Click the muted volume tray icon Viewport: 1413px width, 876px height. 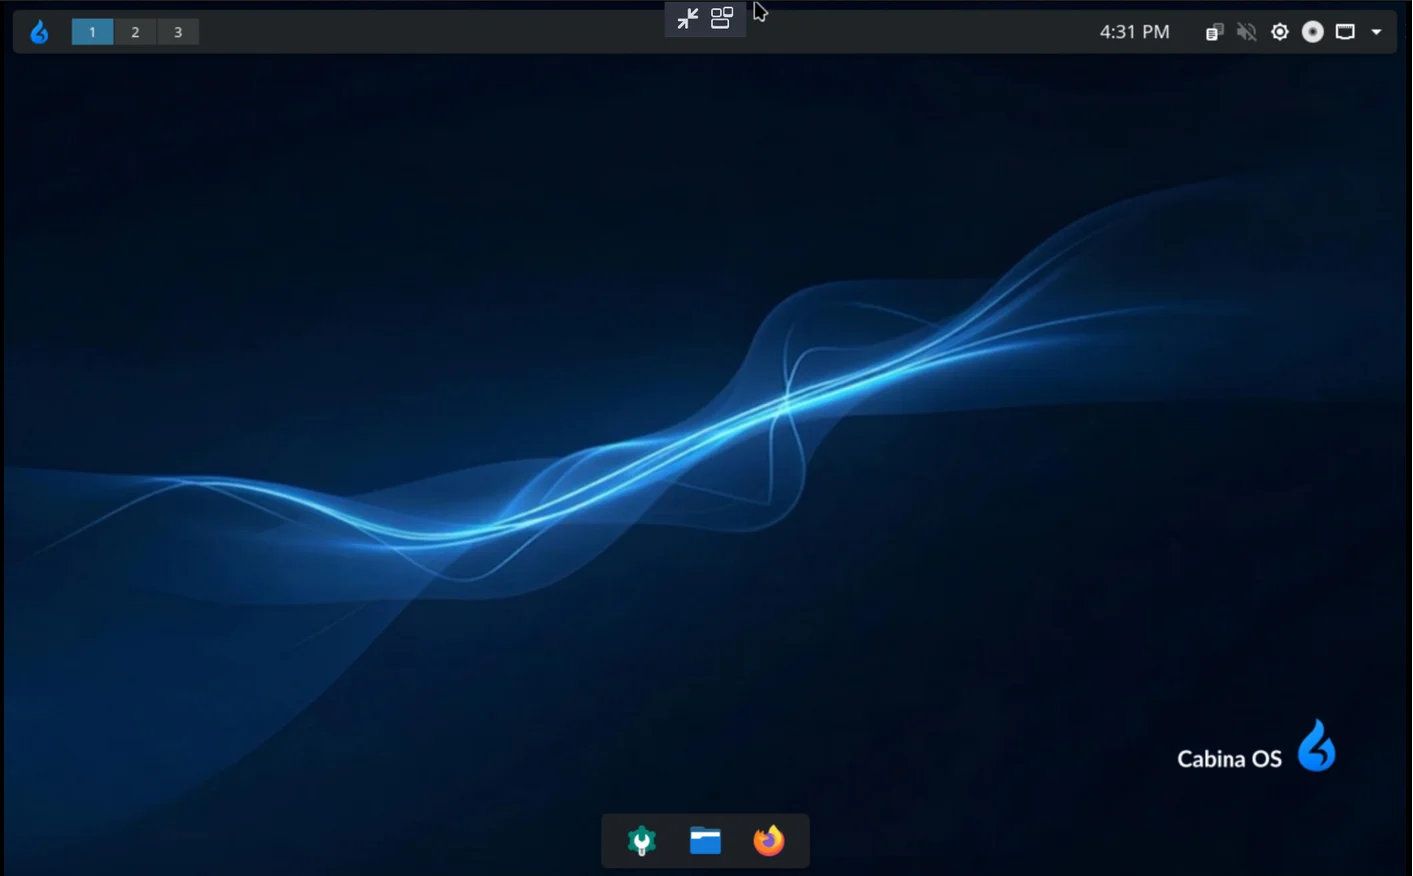coord(1246,32)
